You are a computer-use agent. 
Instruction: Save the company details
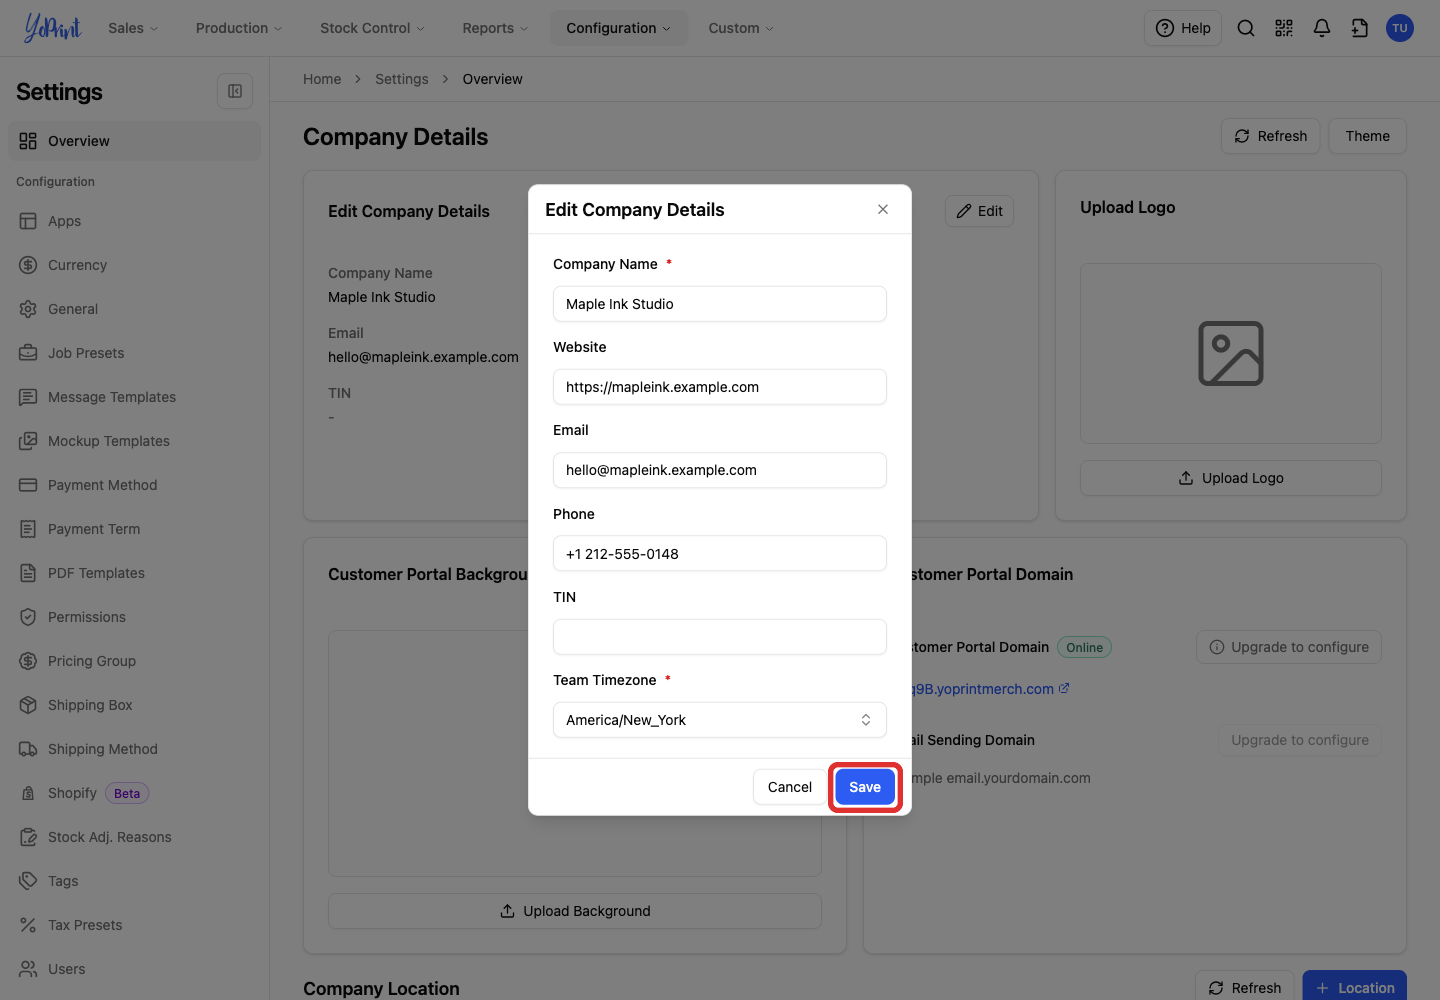(865, 787)
